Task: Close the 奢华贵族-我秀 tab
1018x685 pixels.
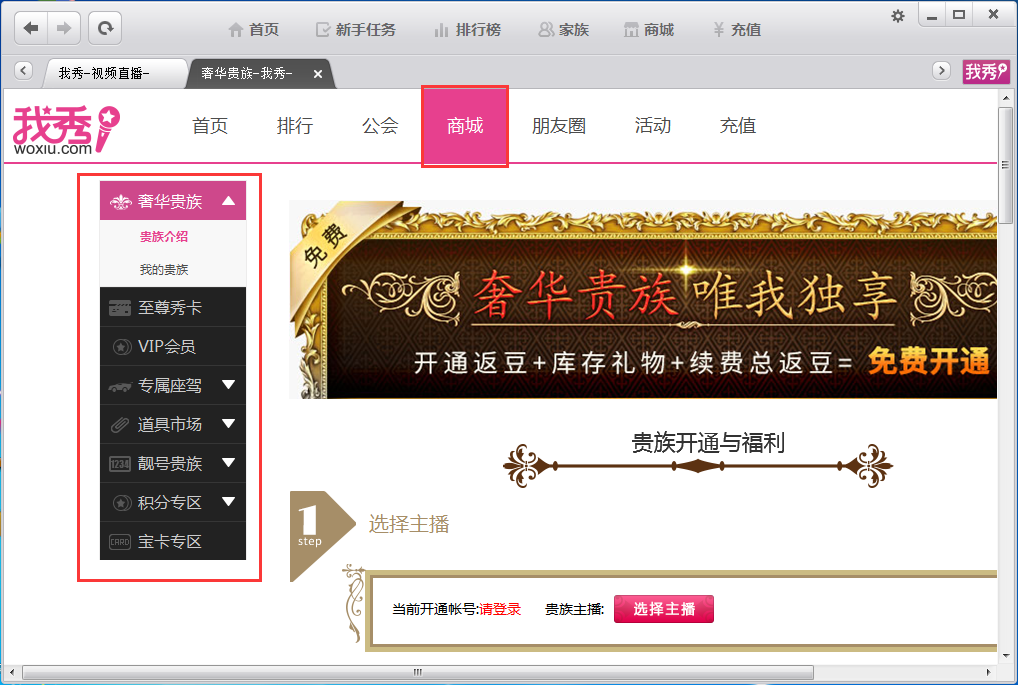Action: tap(318, 74)
